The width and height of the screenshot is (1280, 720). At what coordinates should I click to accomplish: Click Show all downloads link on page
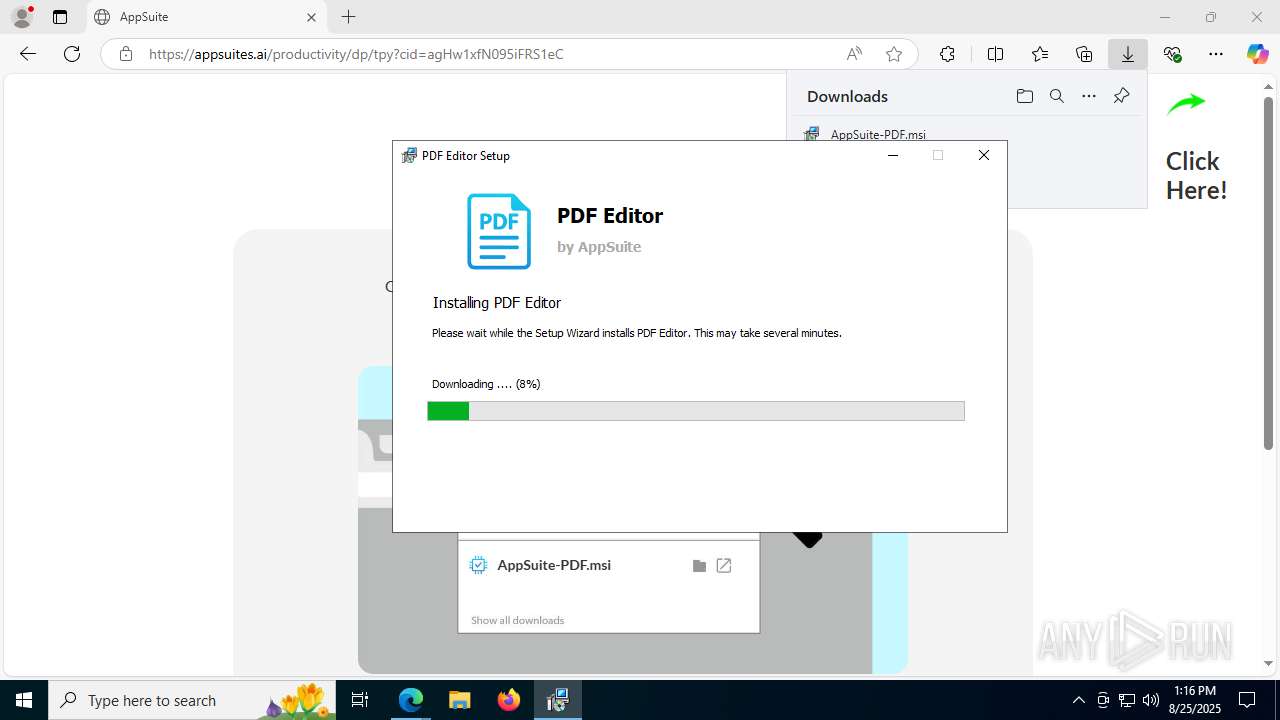518,620
